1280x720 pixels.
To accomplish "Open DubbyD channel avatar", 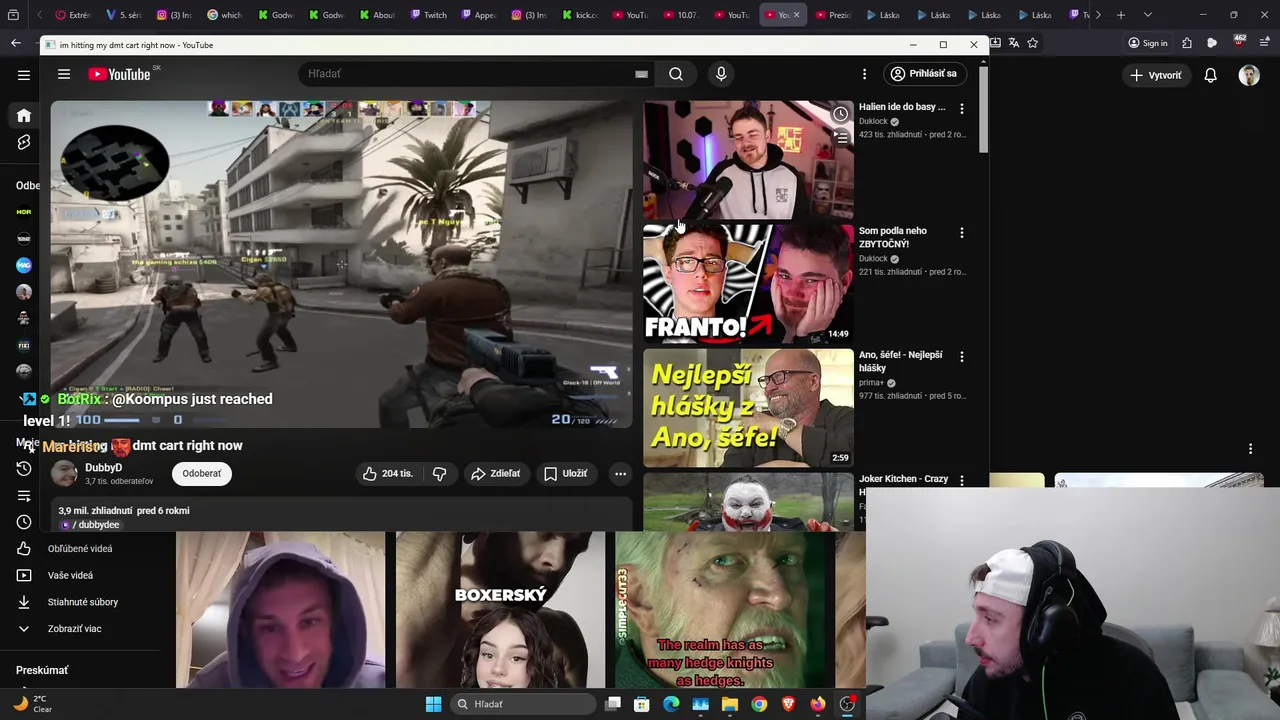I will (x=64, y=474).
